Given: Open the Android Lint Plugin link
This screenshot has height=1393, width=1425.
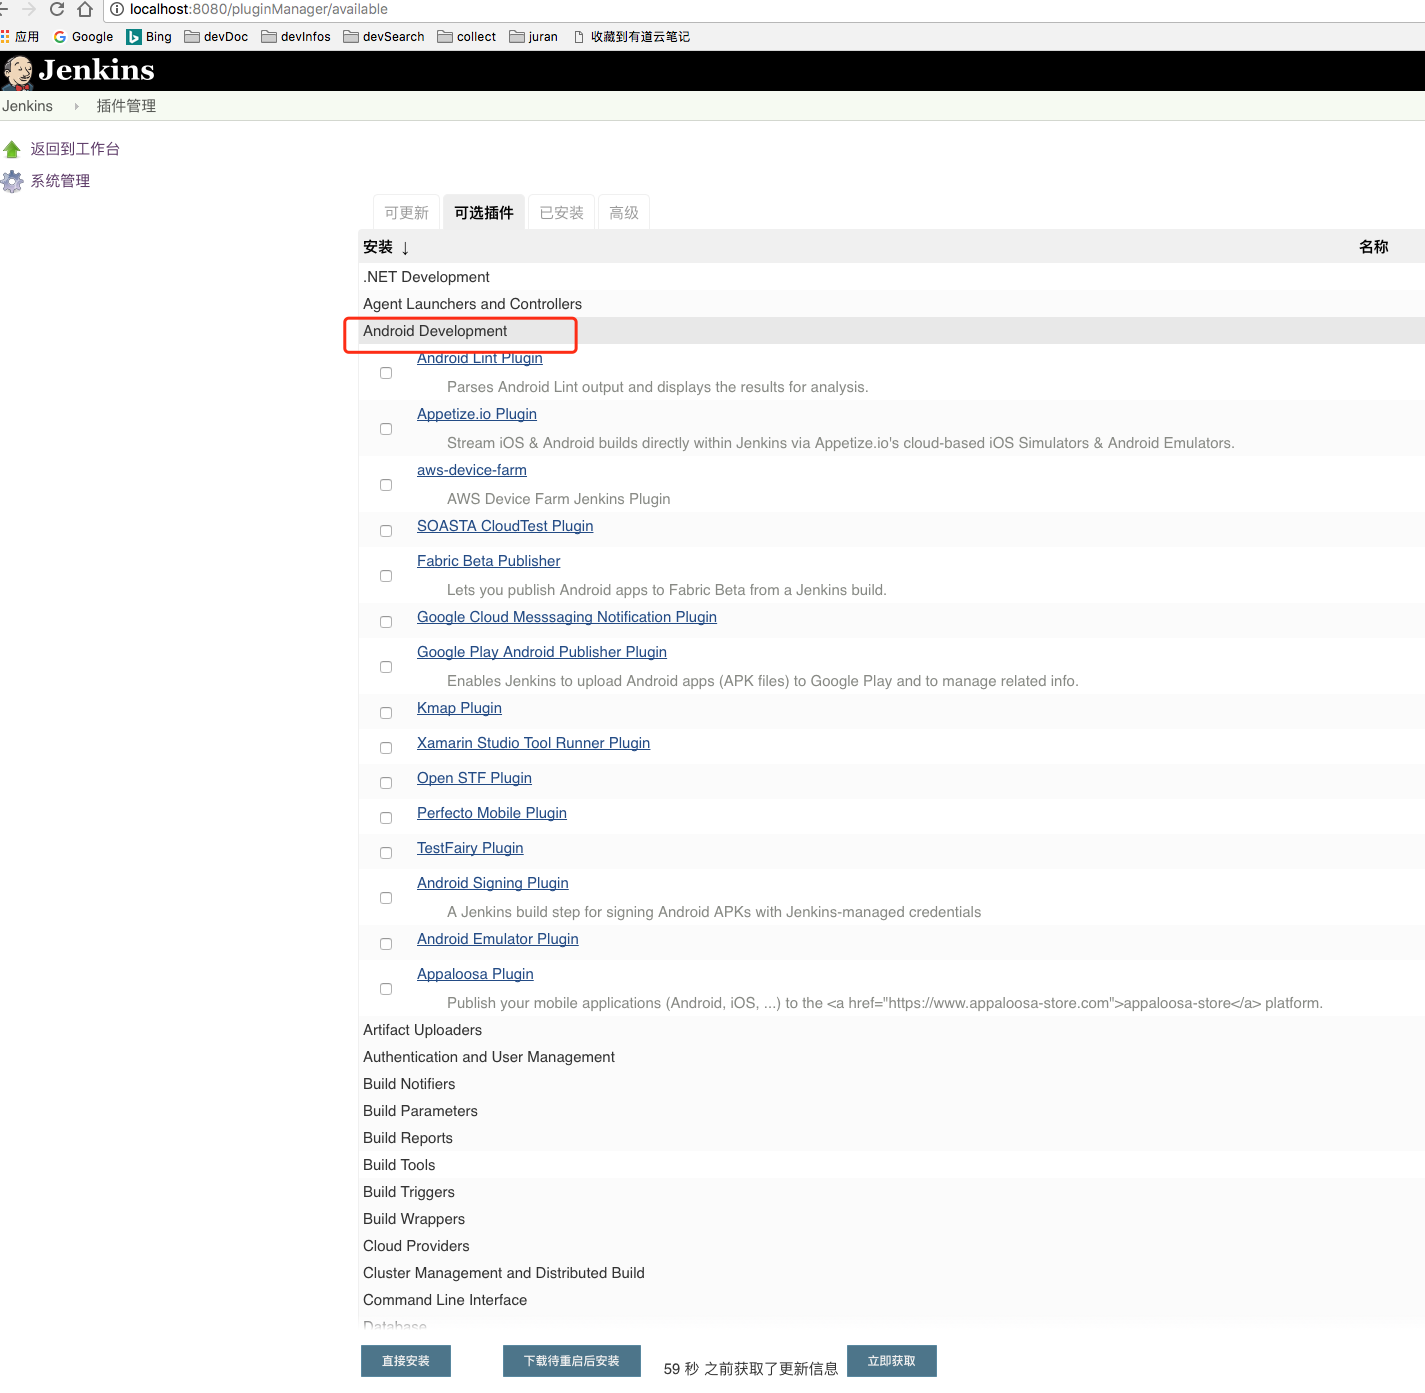Looking at the screenshot, I should 480,358.
